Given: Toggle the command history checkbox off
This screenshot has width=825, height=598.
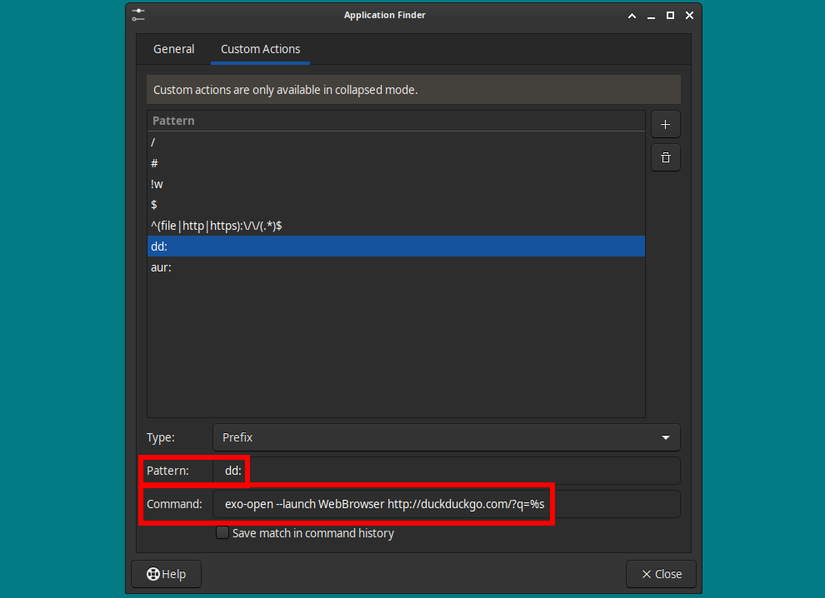Looking at the screenshot, I should click(x=222, y=533).
